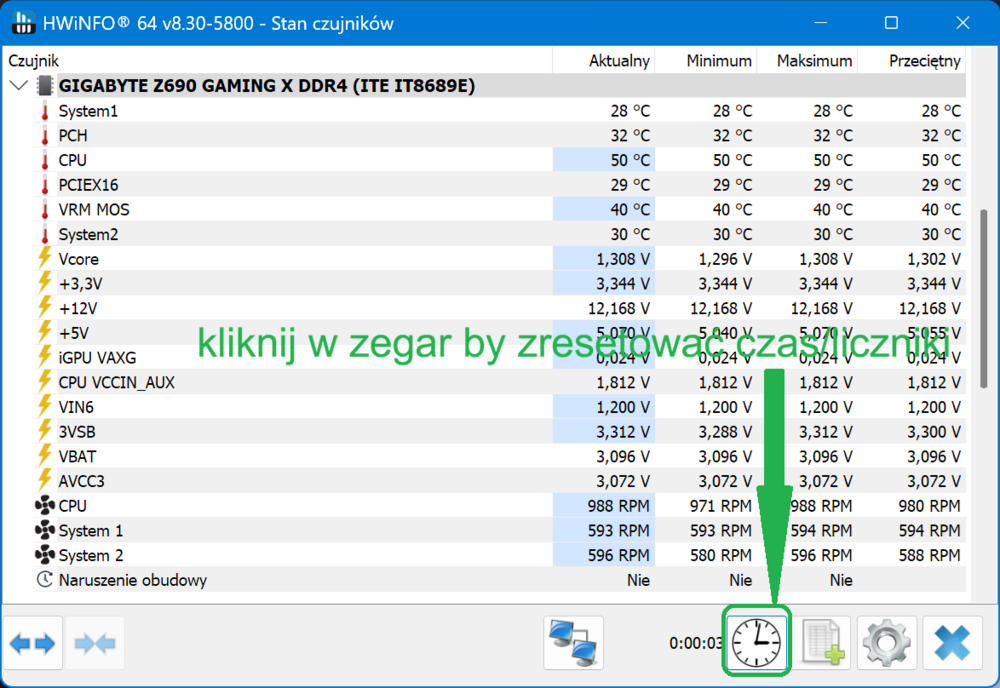Select the CPU VCCIN_AUX voltage row
Viewport: 1000px width, 688px height.
[x=499, y=383]
